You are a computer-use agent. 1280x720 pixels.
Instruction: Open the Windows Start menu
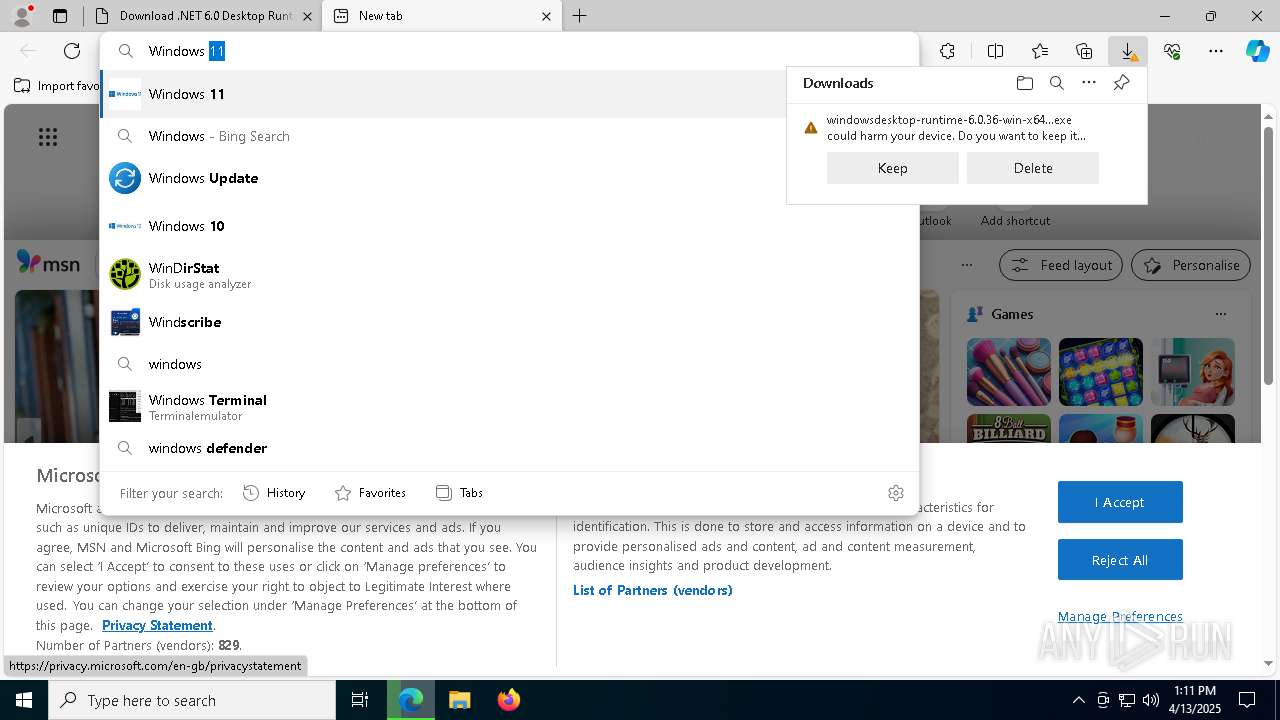[23, 700]
